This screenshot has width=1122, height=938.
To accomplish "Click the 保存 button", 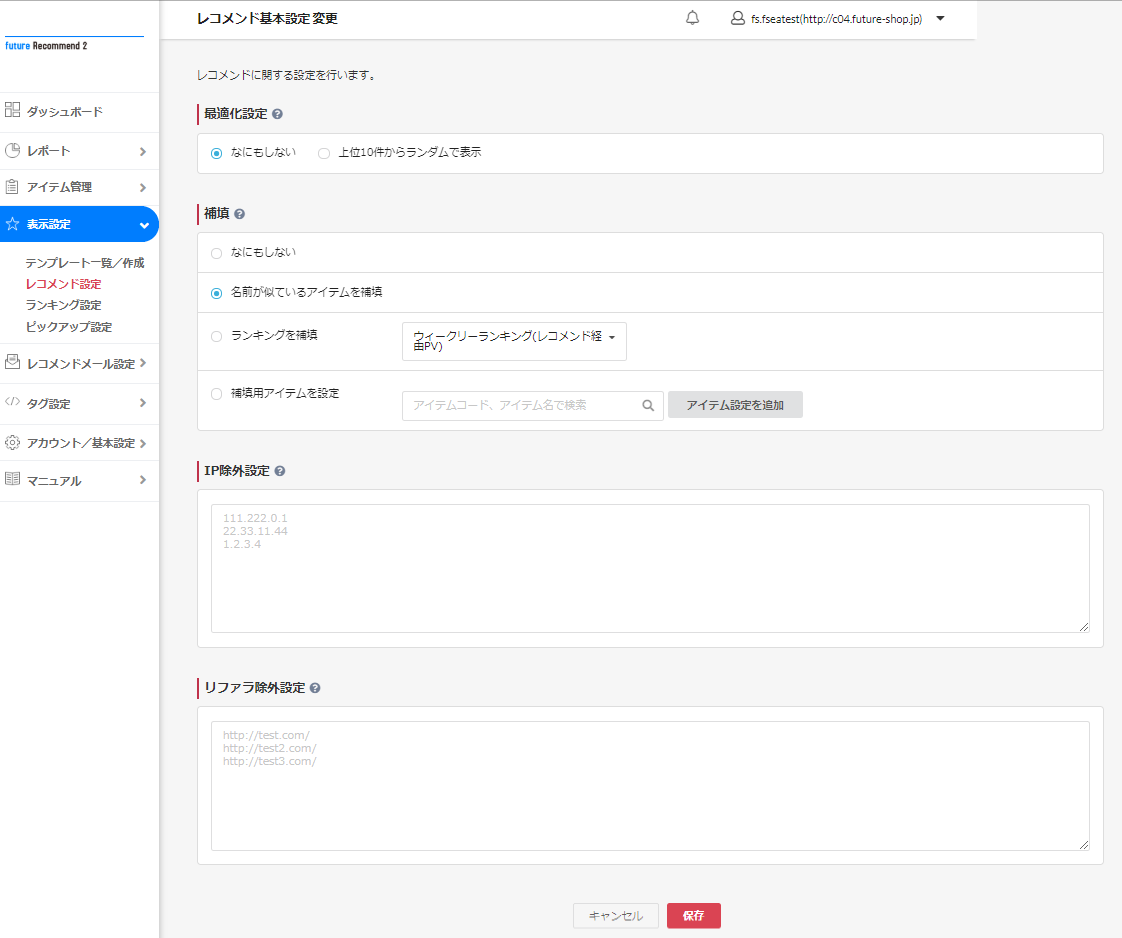I will (x=693, y=916).
